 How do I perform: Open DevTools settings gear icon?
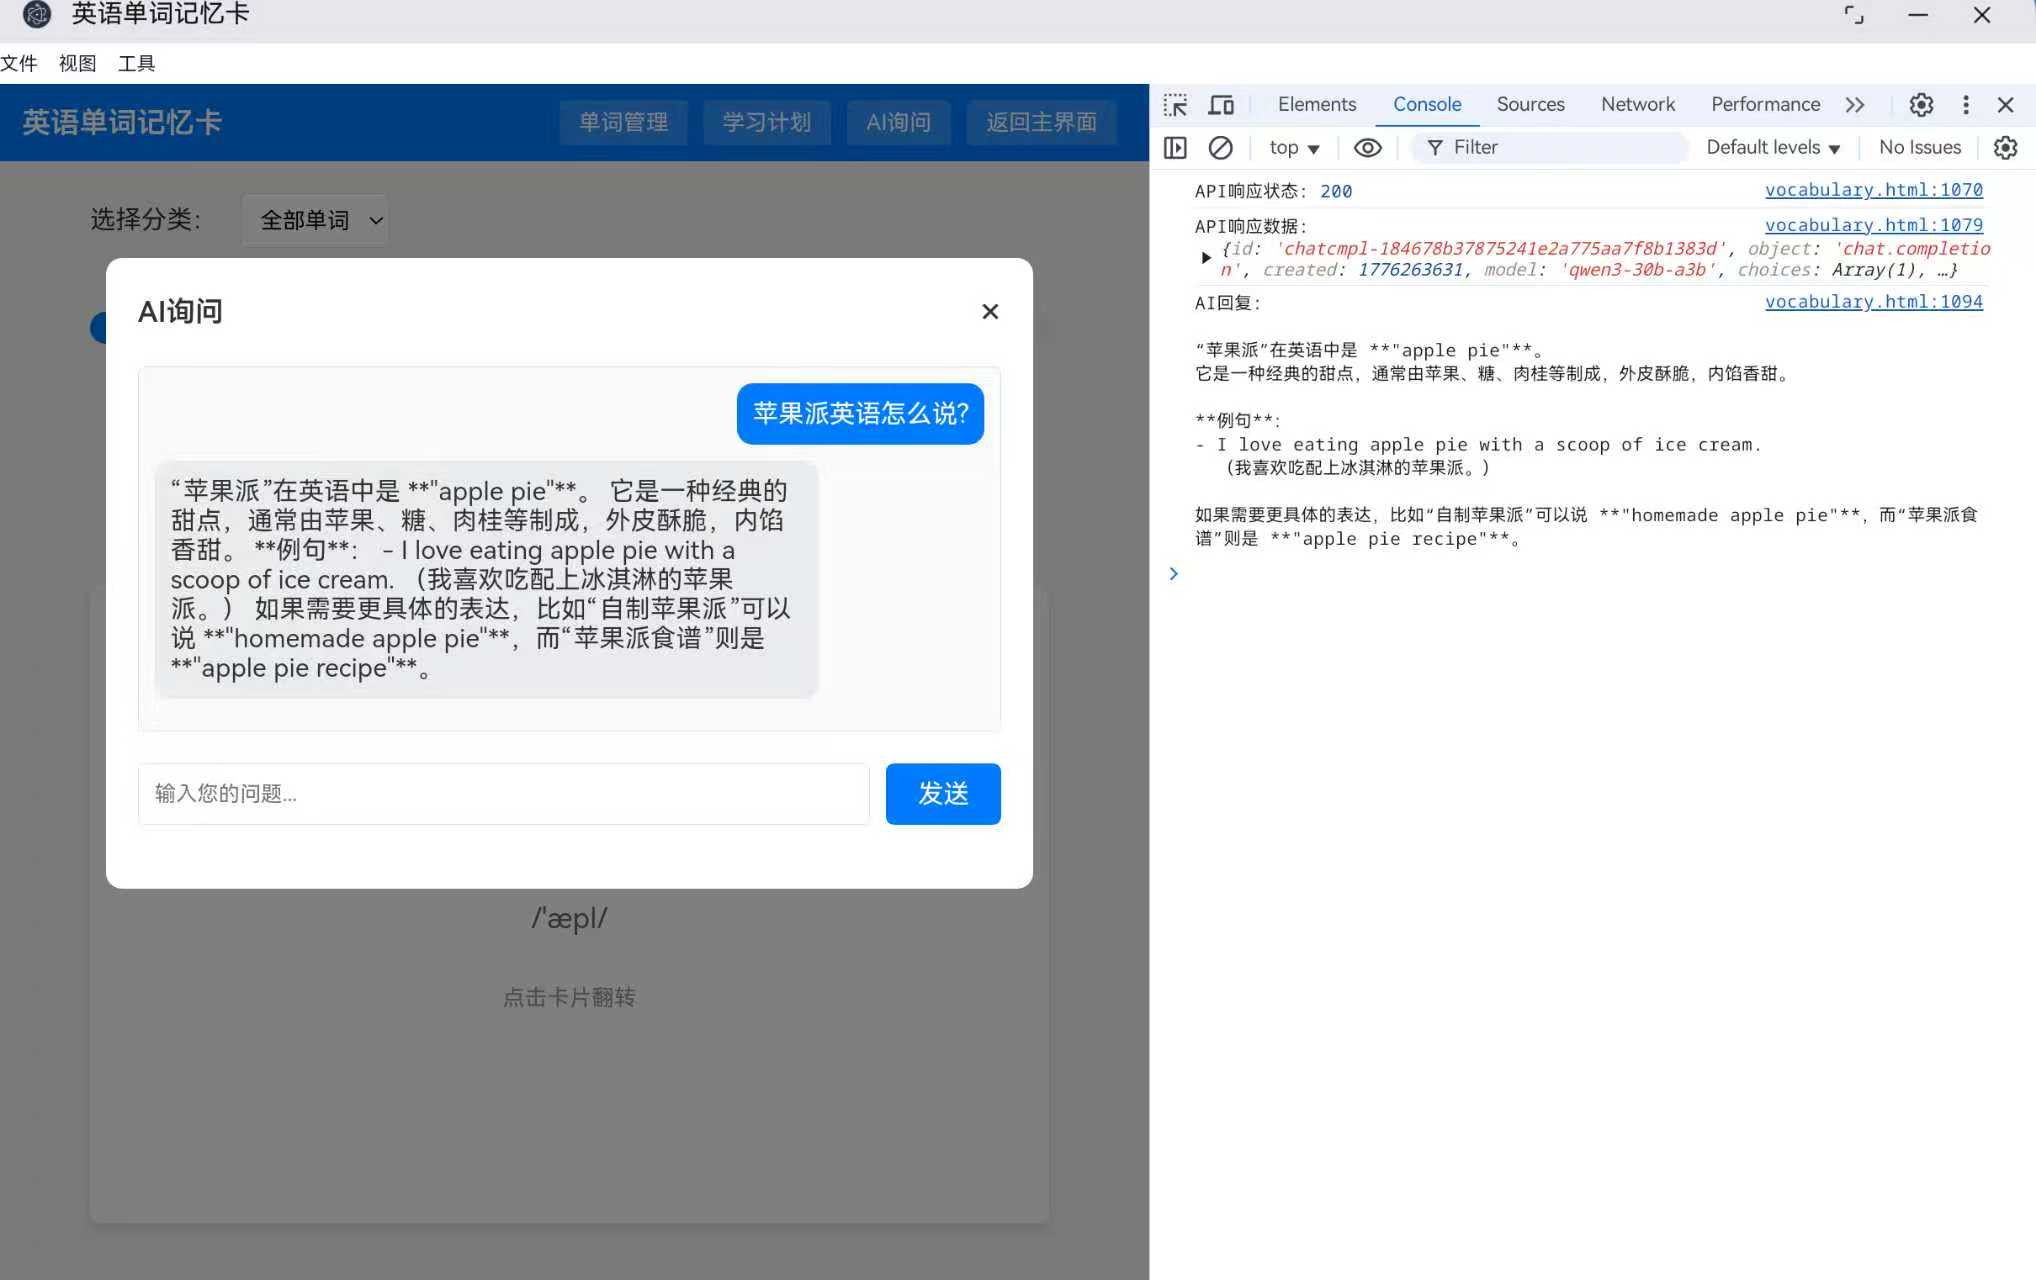(x=1920, y=105)
